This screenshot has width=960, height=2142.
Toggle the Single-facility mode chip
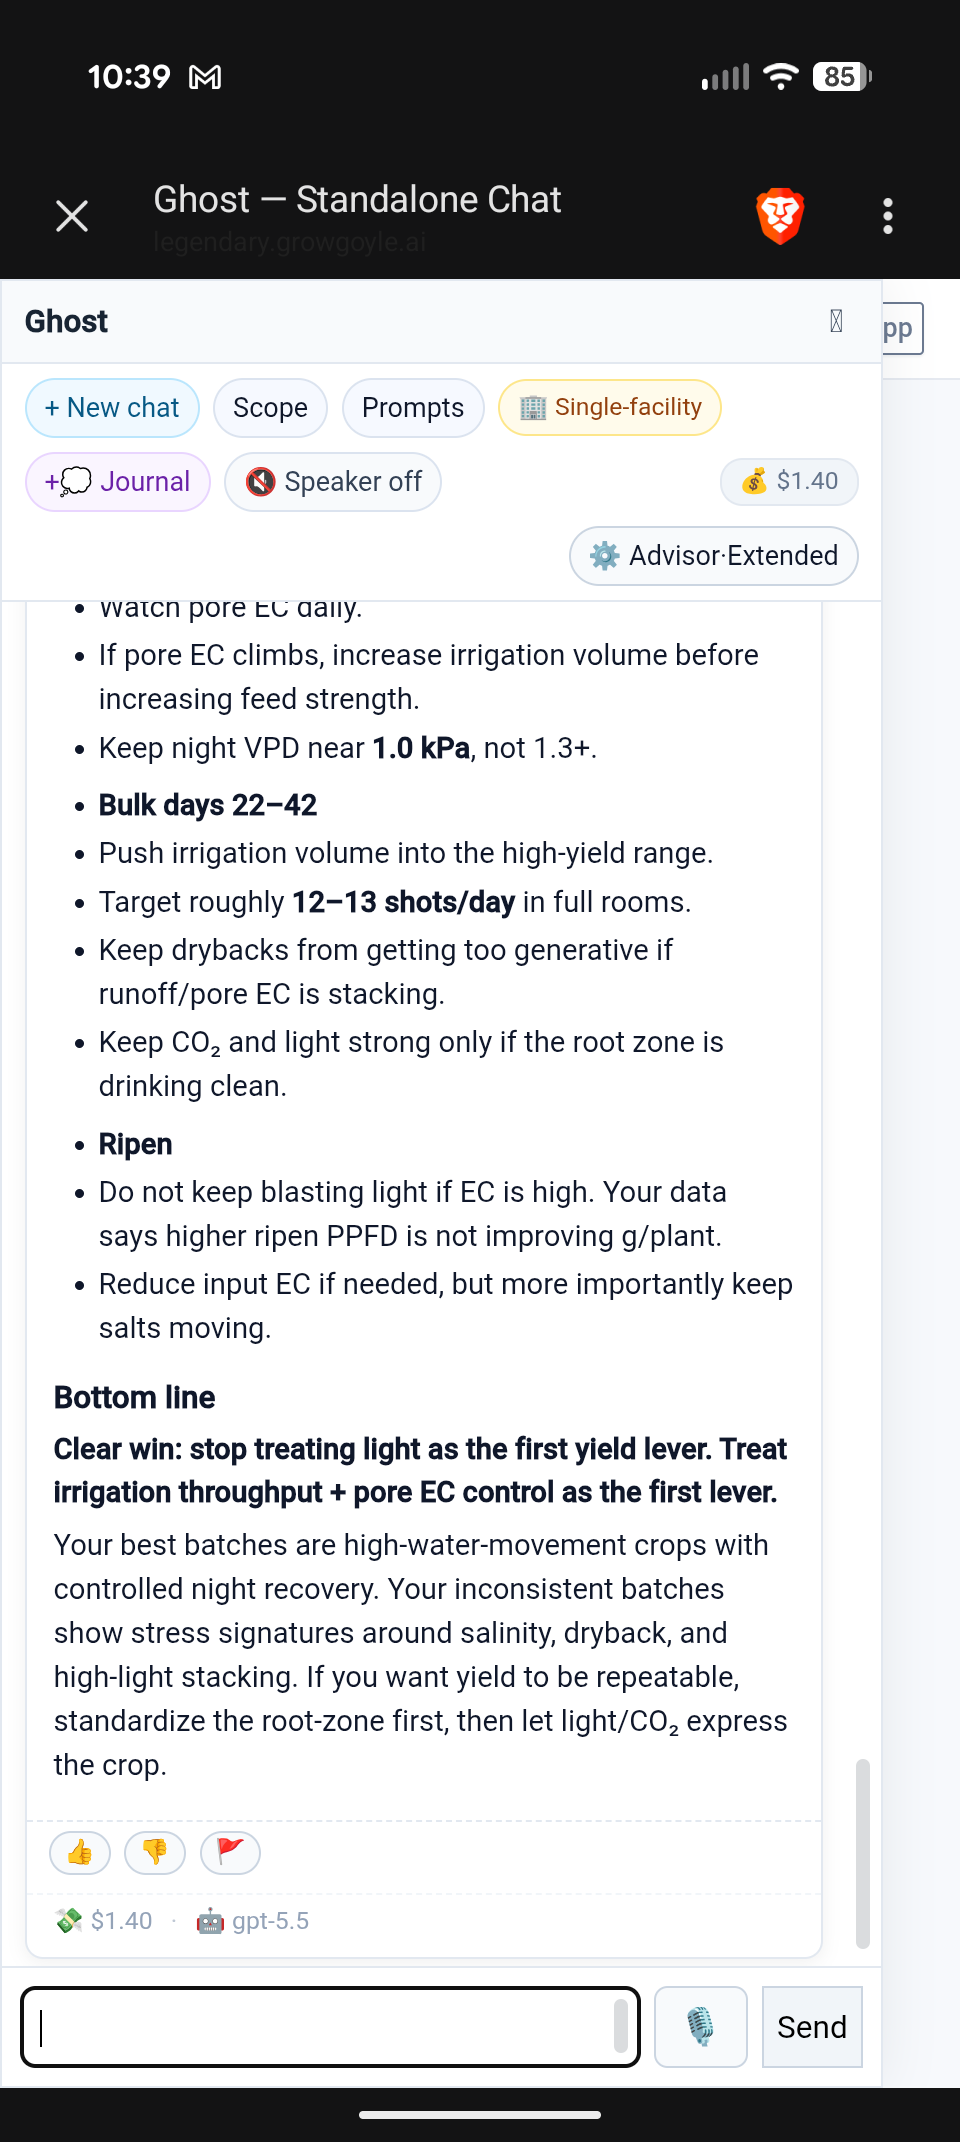coord(610,407)
